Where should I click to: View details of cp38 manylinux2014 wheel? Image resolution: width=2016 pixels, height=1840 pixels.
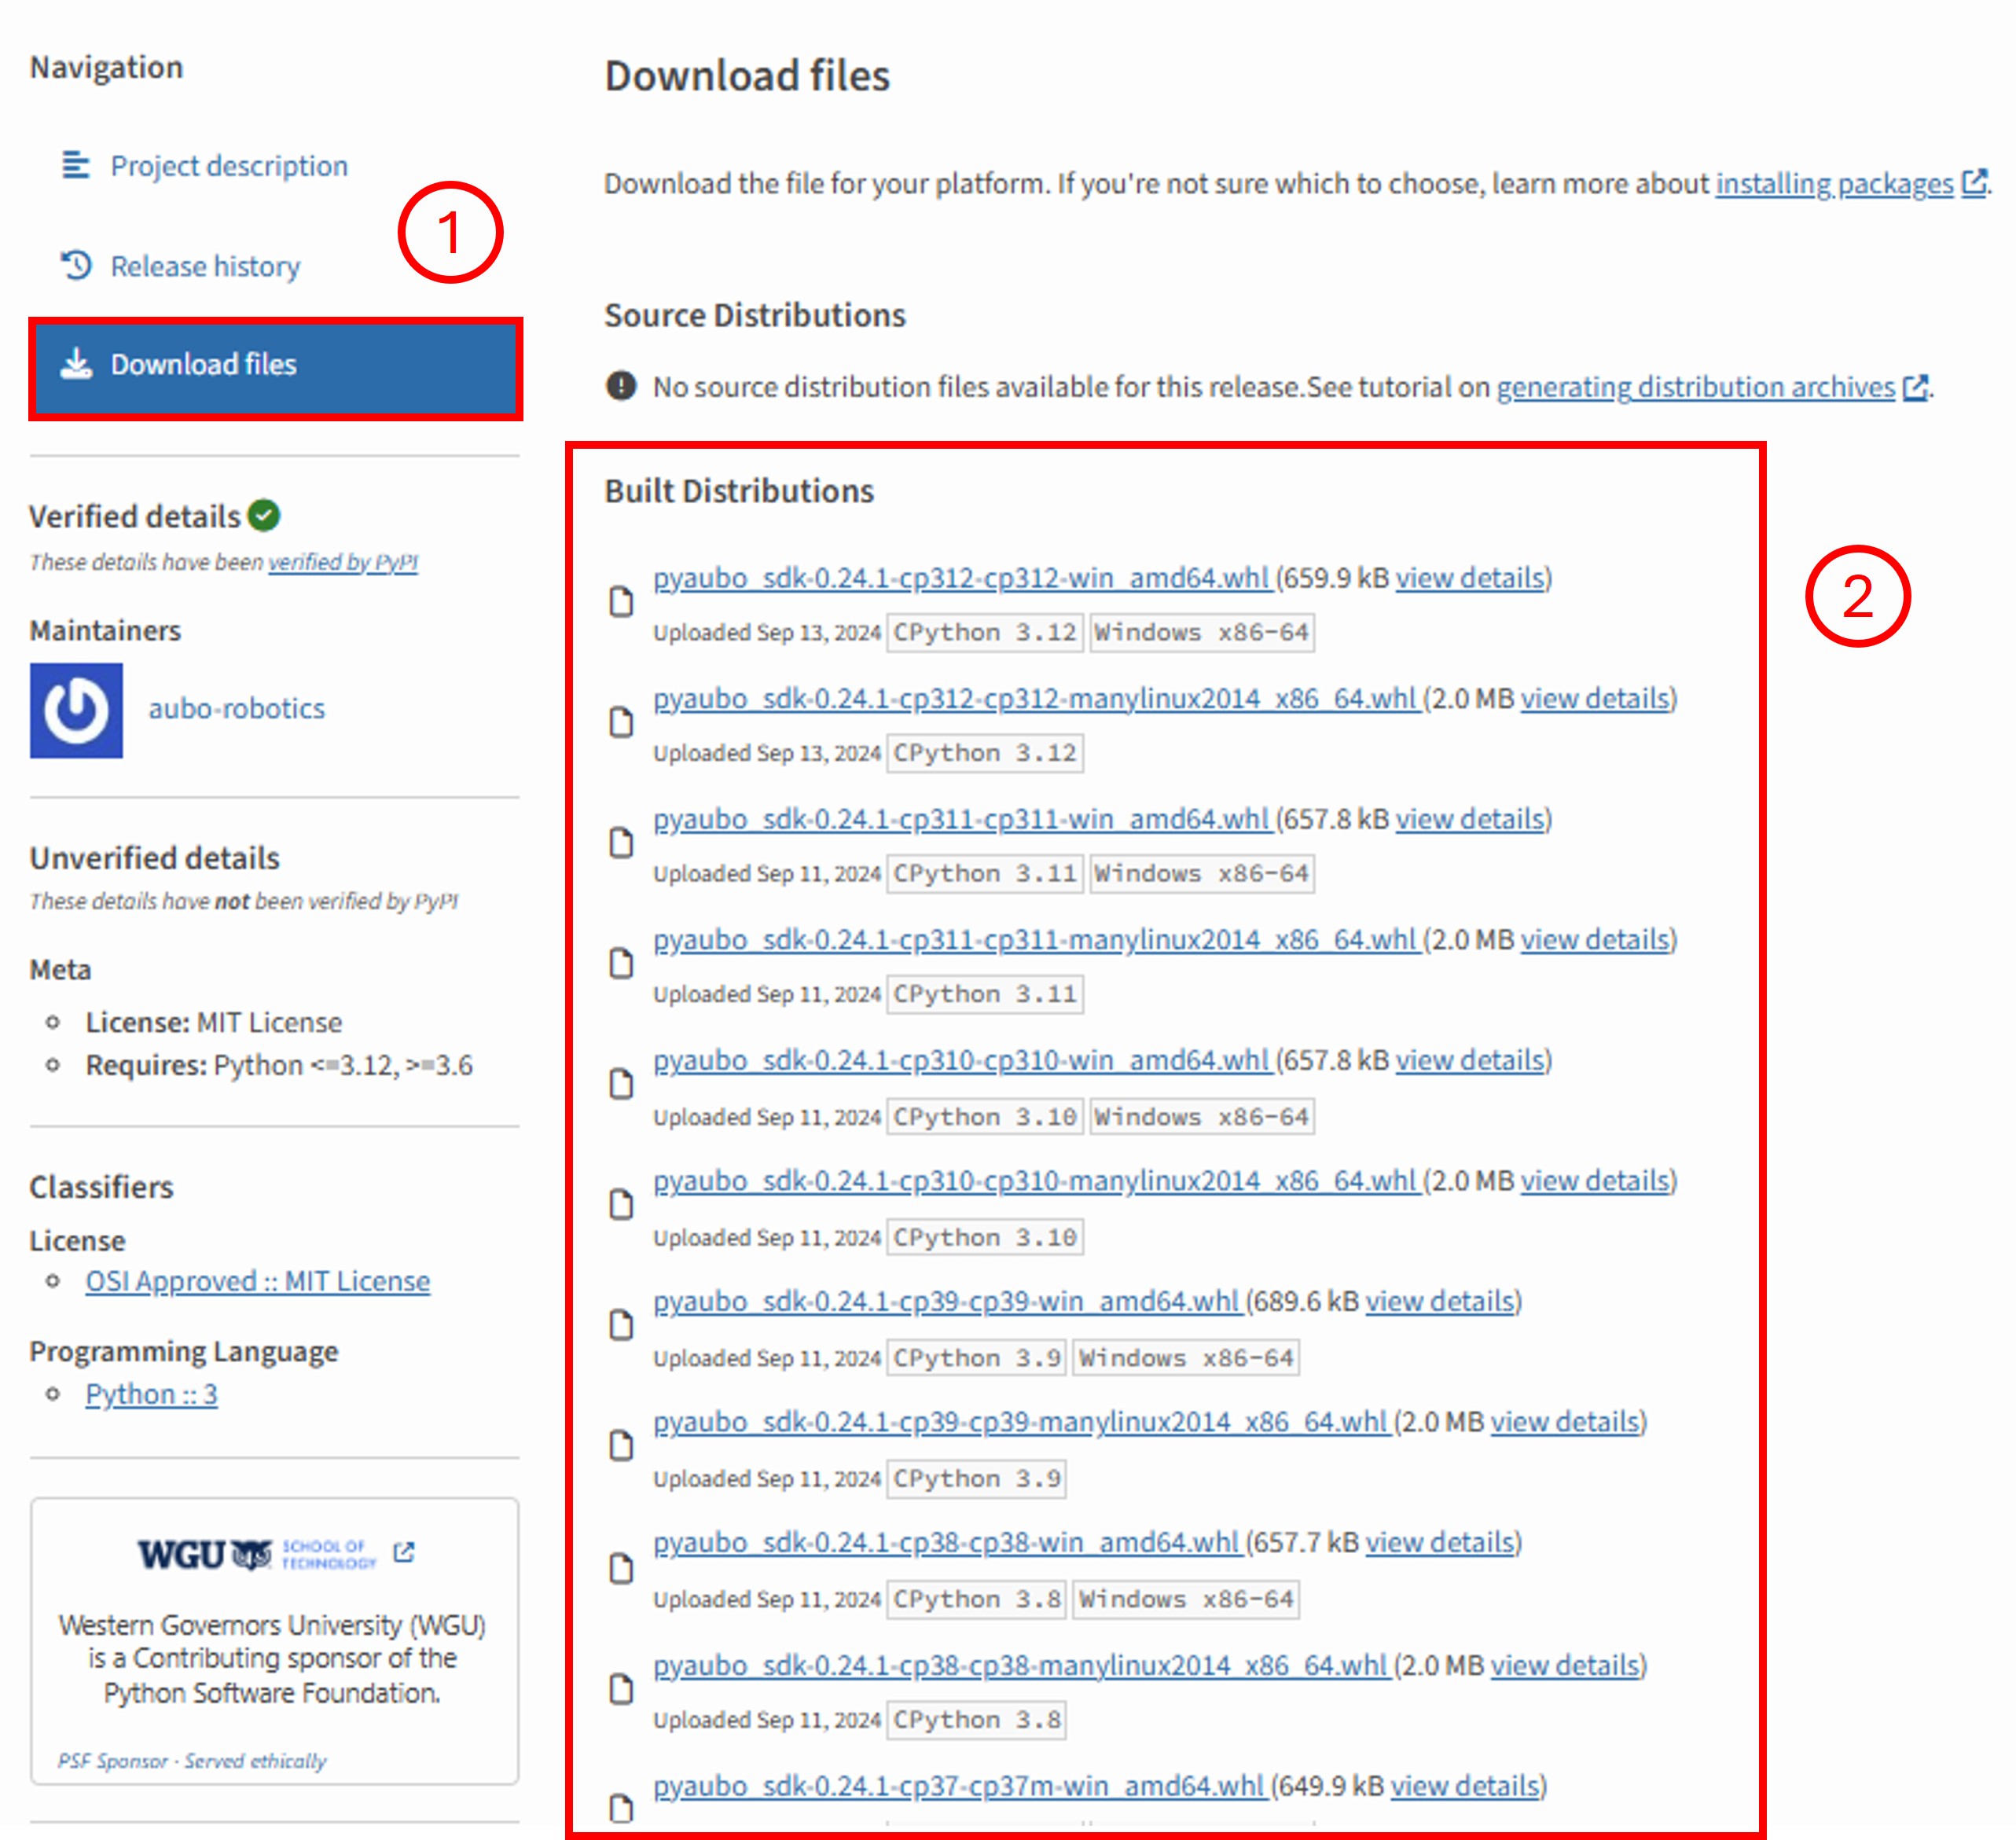click(1565, 1666)
